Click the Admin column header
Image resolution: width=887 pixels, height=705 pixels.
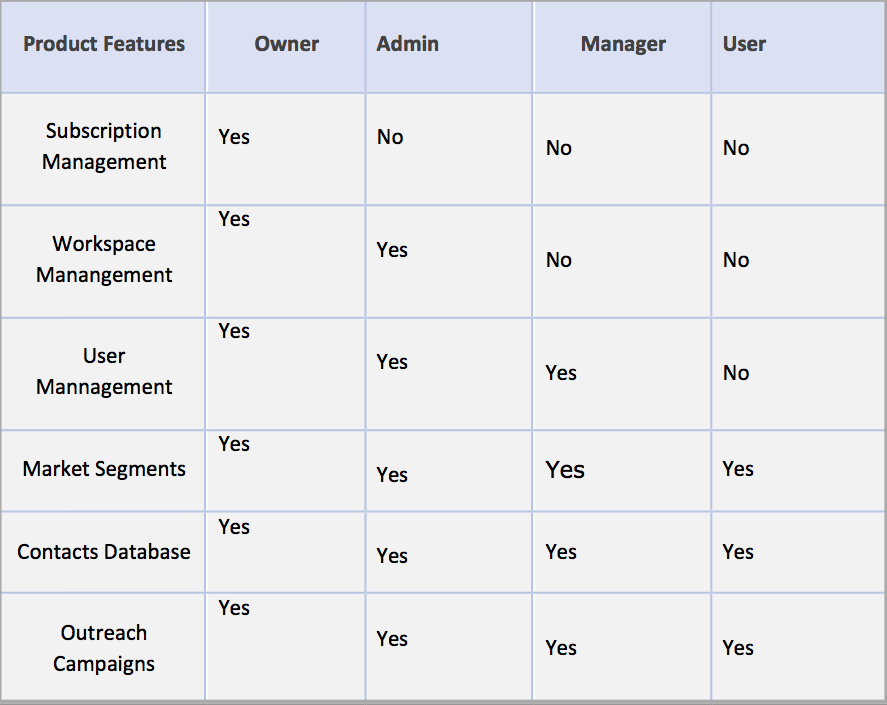coord(408,44)
